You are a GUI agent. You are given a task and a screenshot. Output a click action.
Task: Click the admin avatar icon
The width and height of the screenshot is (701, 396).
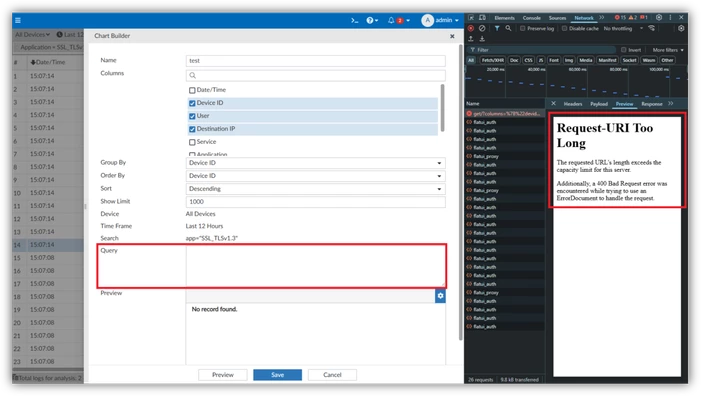pos(427,20)
